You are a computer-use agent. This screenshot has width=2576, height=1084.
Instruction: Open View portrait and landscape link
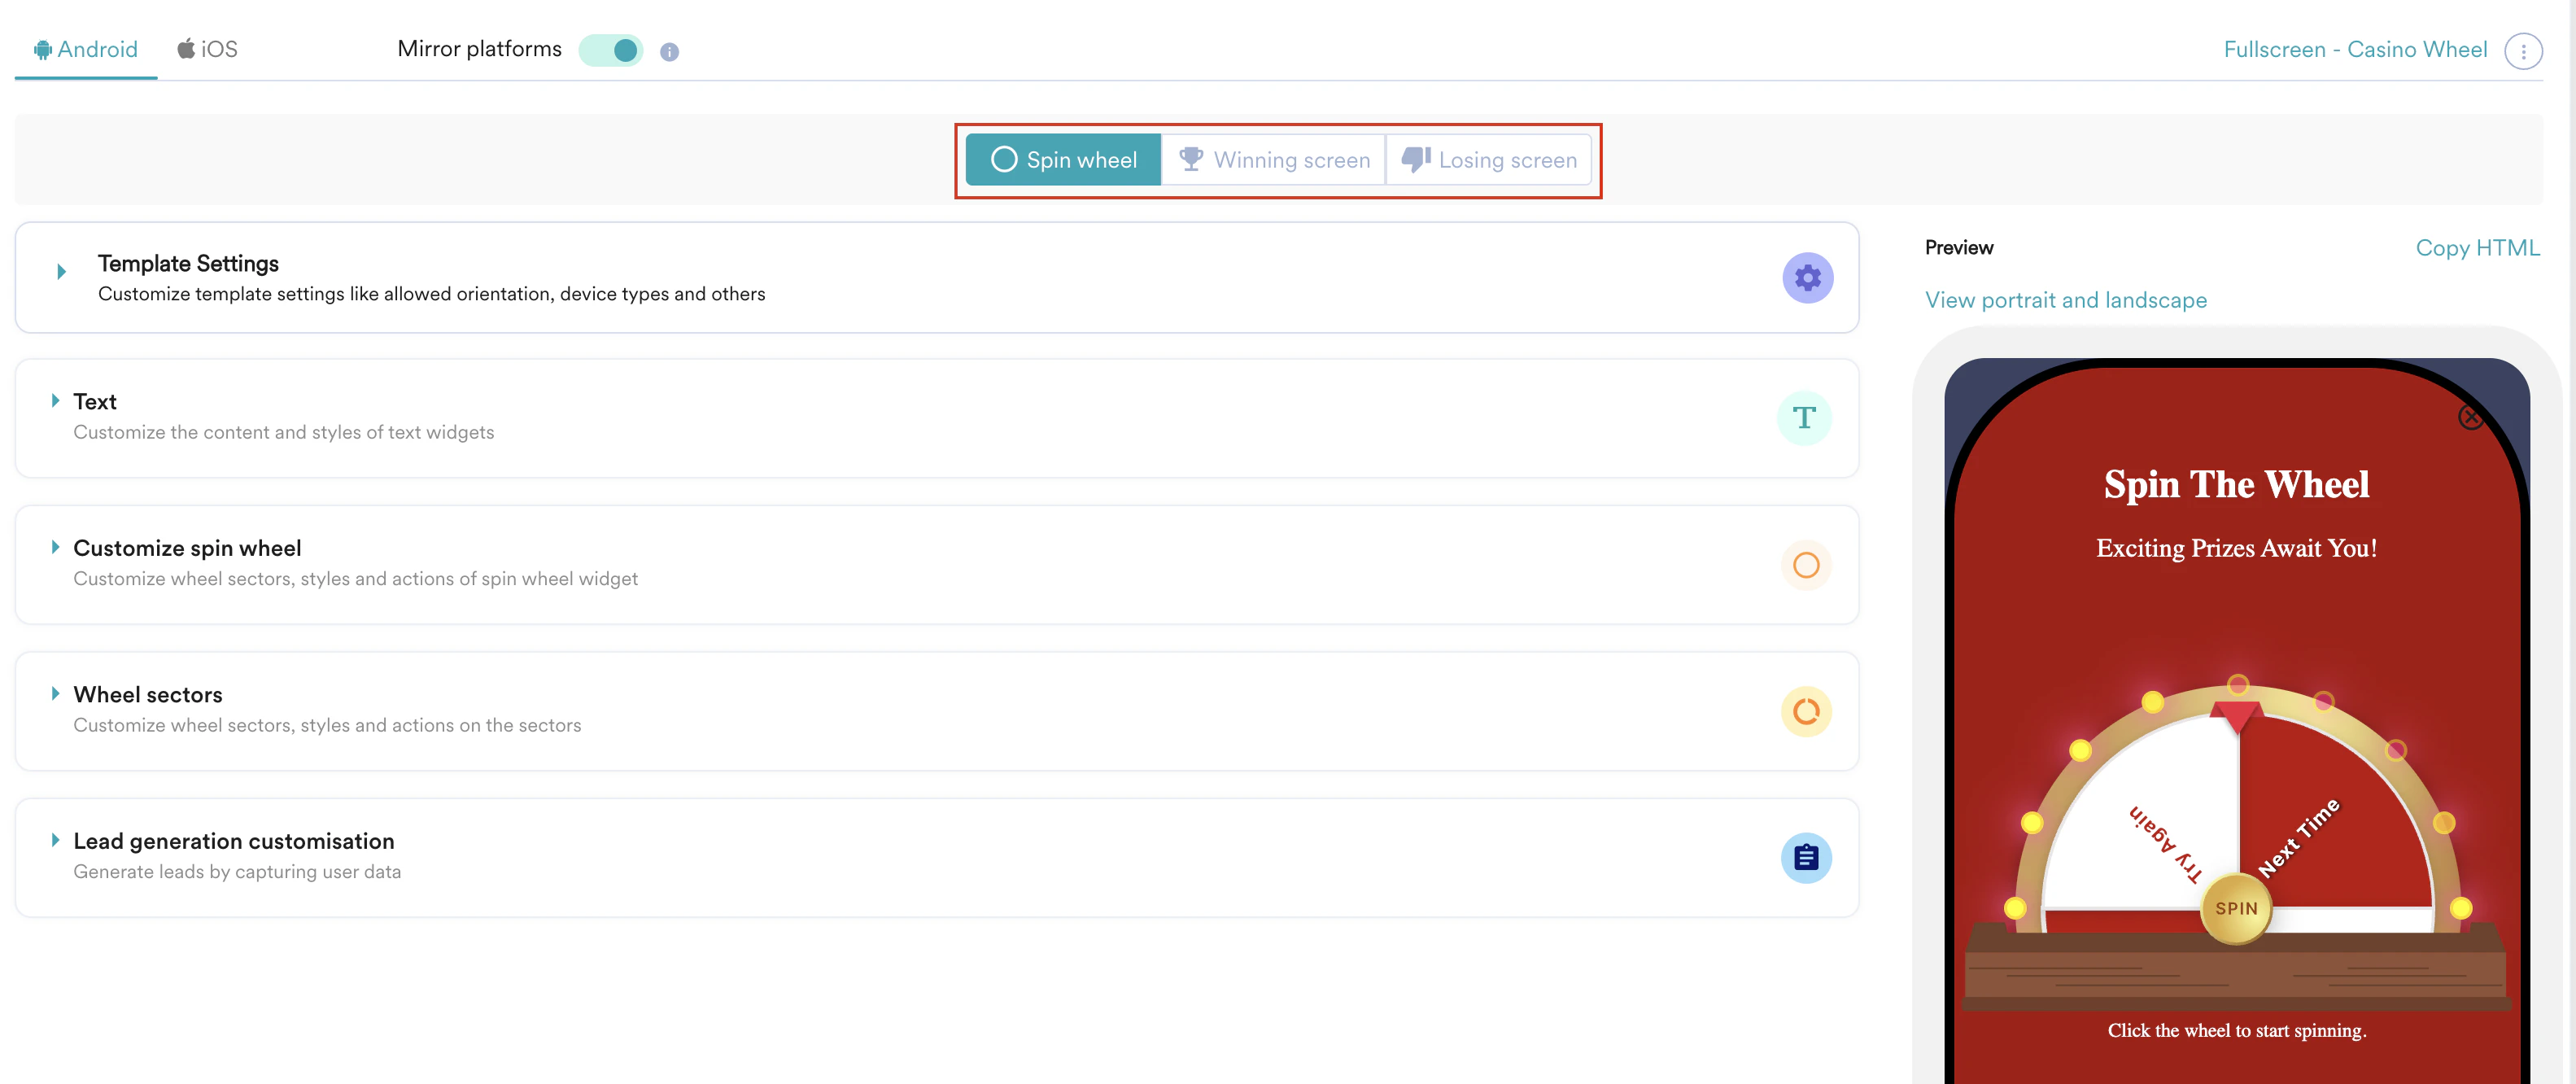pos(2065,300)
